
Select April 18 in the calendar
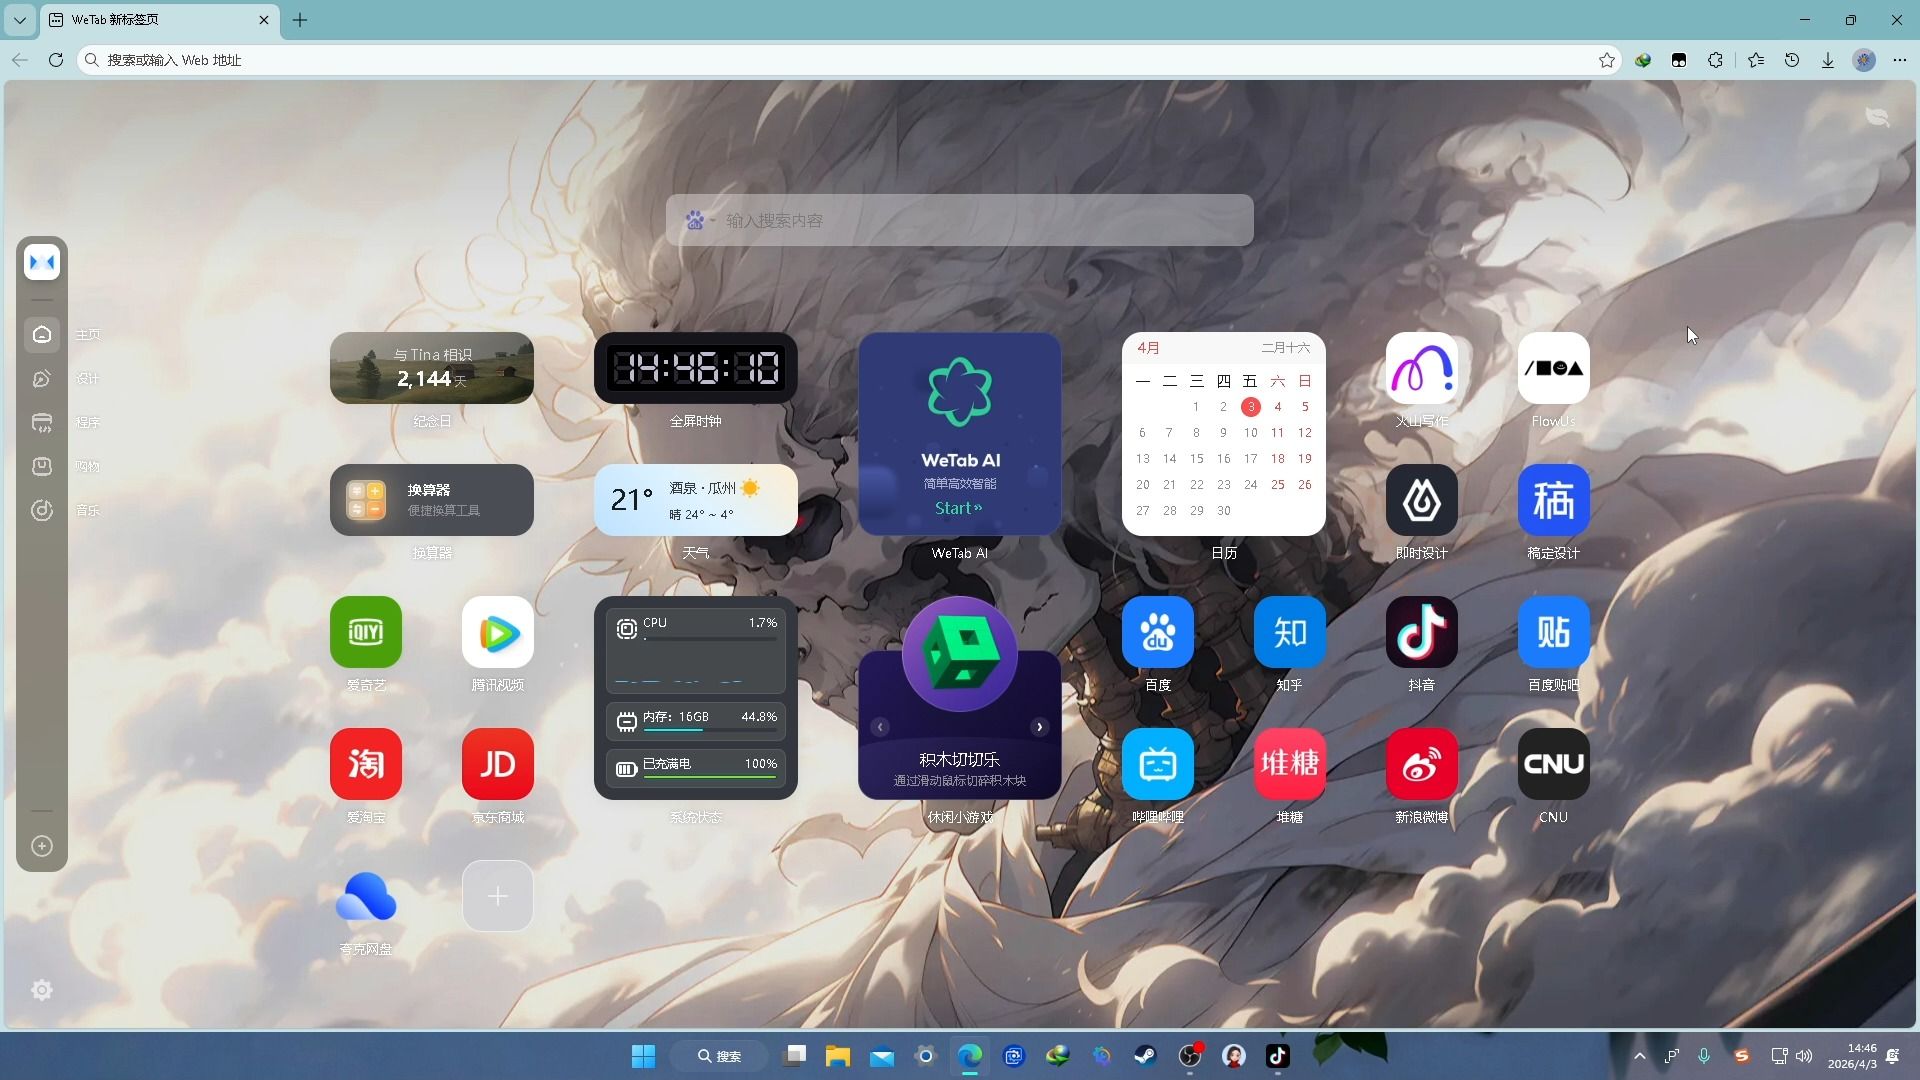(x=1277, y=459)
